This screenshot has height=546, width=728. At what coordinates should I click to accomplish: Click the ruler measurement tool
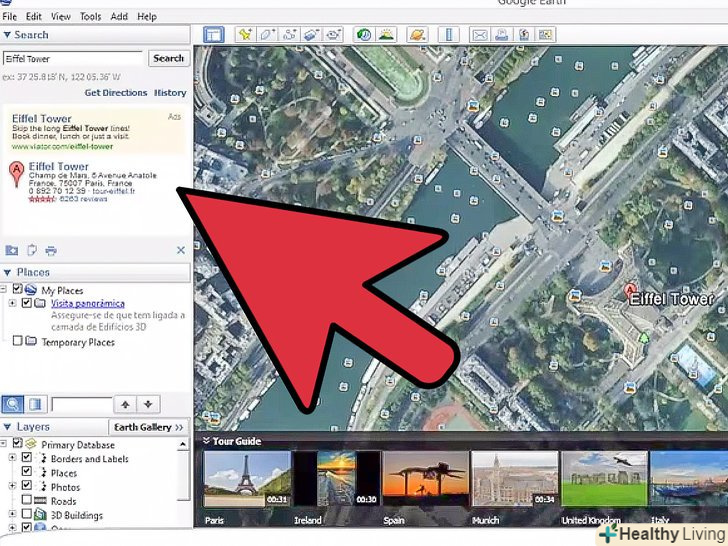point(448,35)
